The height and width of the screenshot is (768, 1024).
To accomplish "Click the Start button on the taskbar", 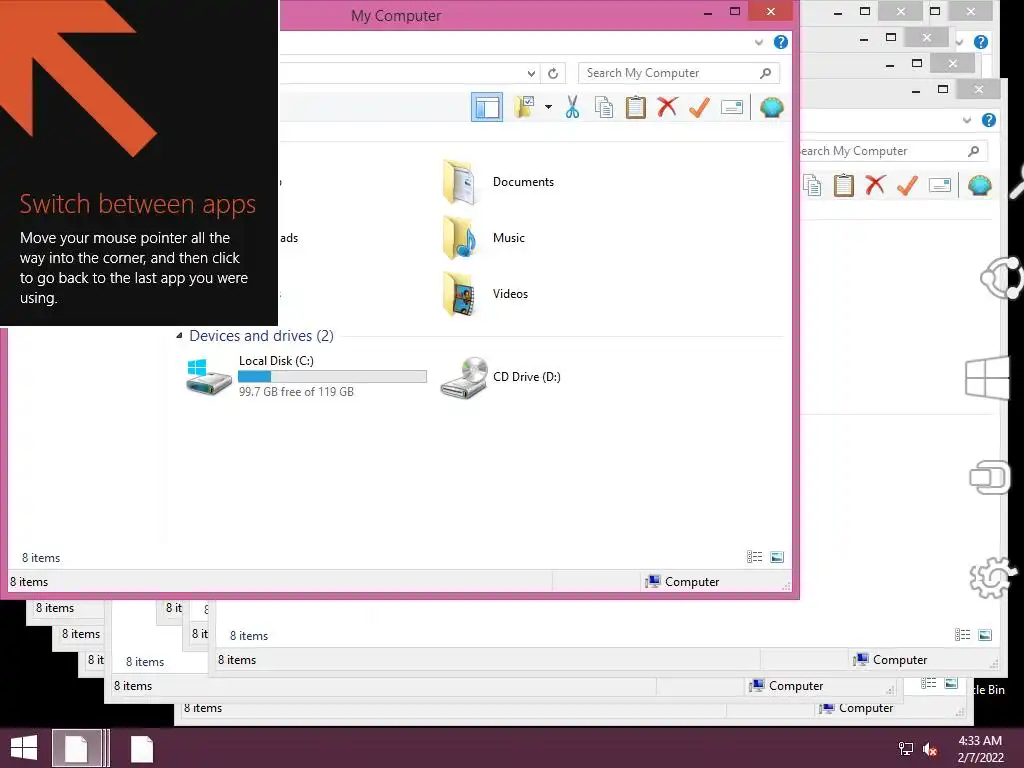I will 24,748.
